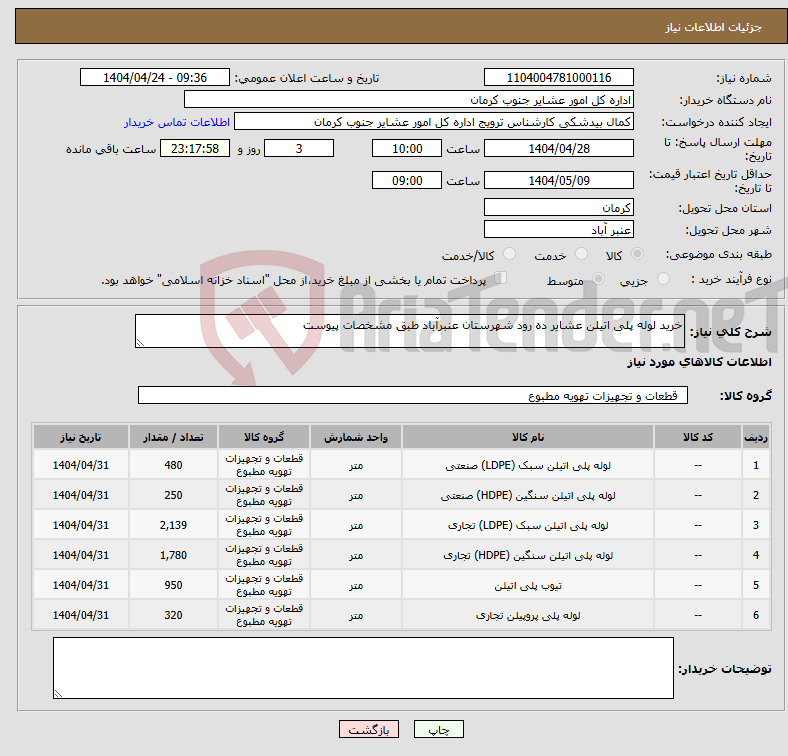Click the بازگشت (back) button
The height and width of the screenshot is (756, 788).
(369, 729)
